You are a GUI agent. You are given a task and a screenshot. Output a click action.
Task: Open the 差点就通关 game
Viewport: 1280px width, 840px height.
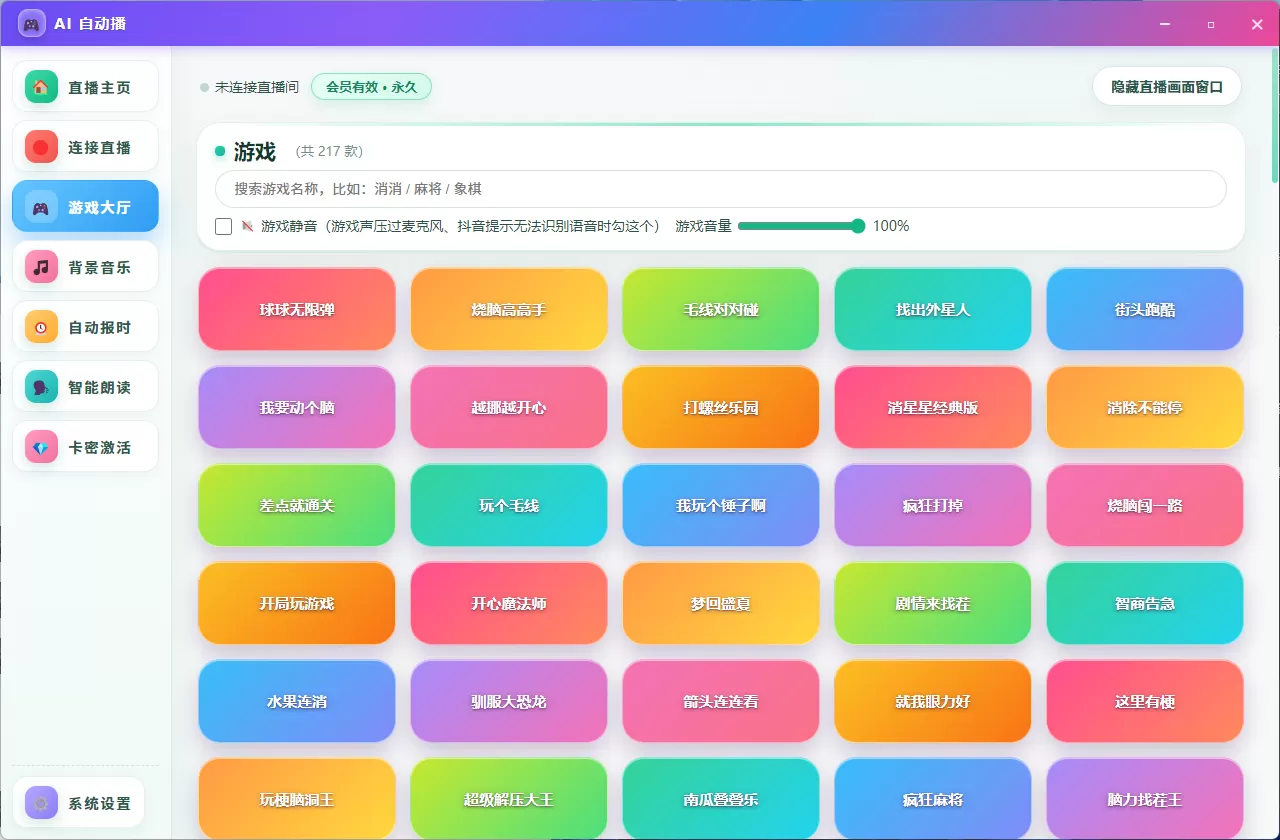tap(297, 505)
